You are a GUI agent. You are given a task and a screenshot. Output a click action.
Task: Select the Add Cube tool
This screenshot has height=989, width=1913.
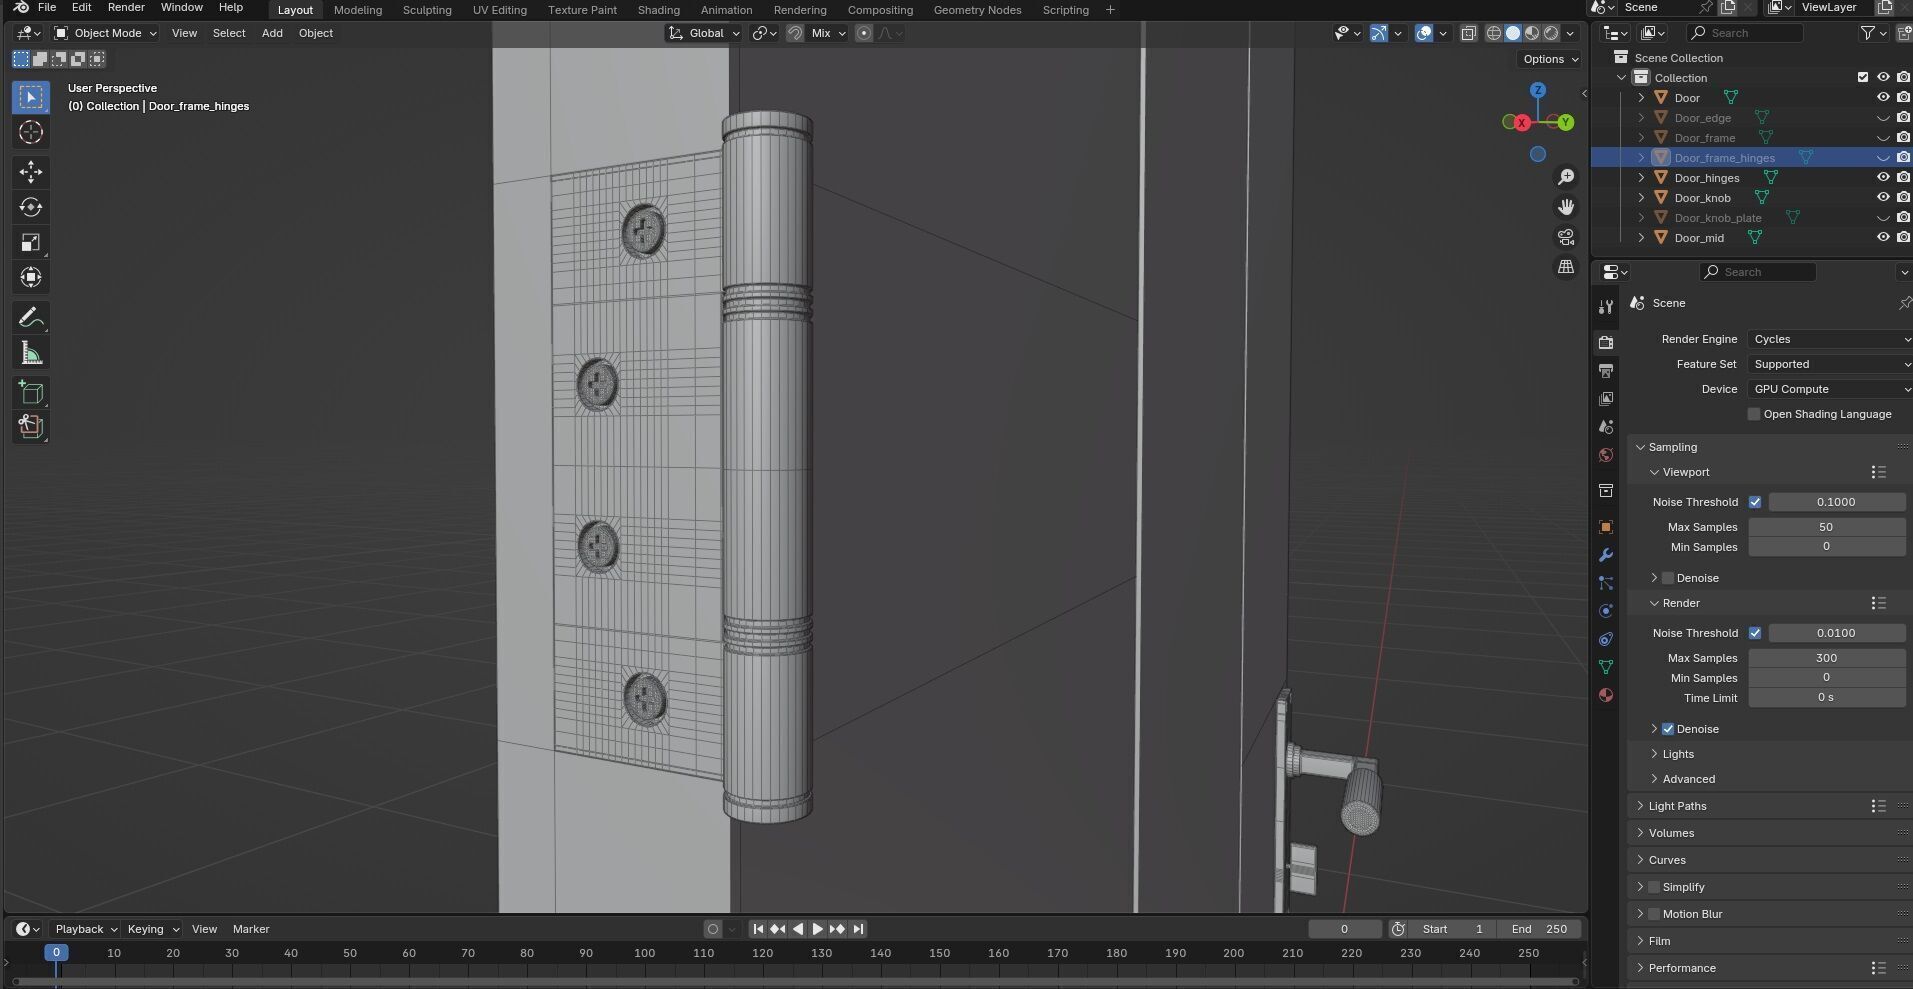click(x=31, y=393)
